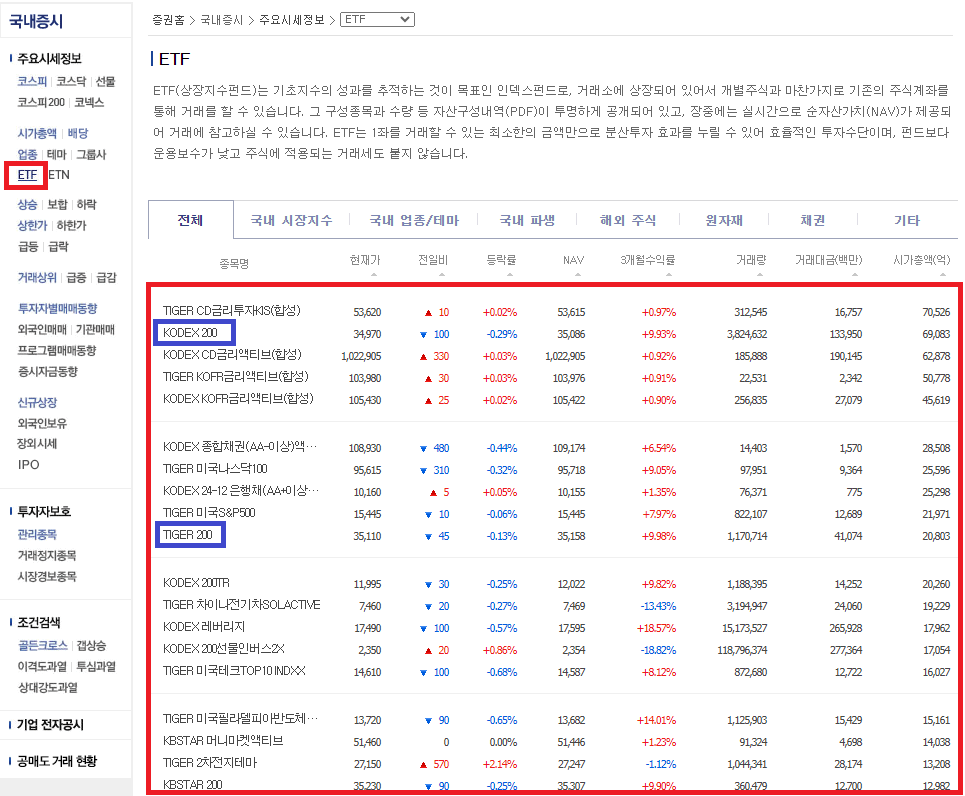
Task: Open KODEX 레버리지 ETF
Action: tap(204, 627)
